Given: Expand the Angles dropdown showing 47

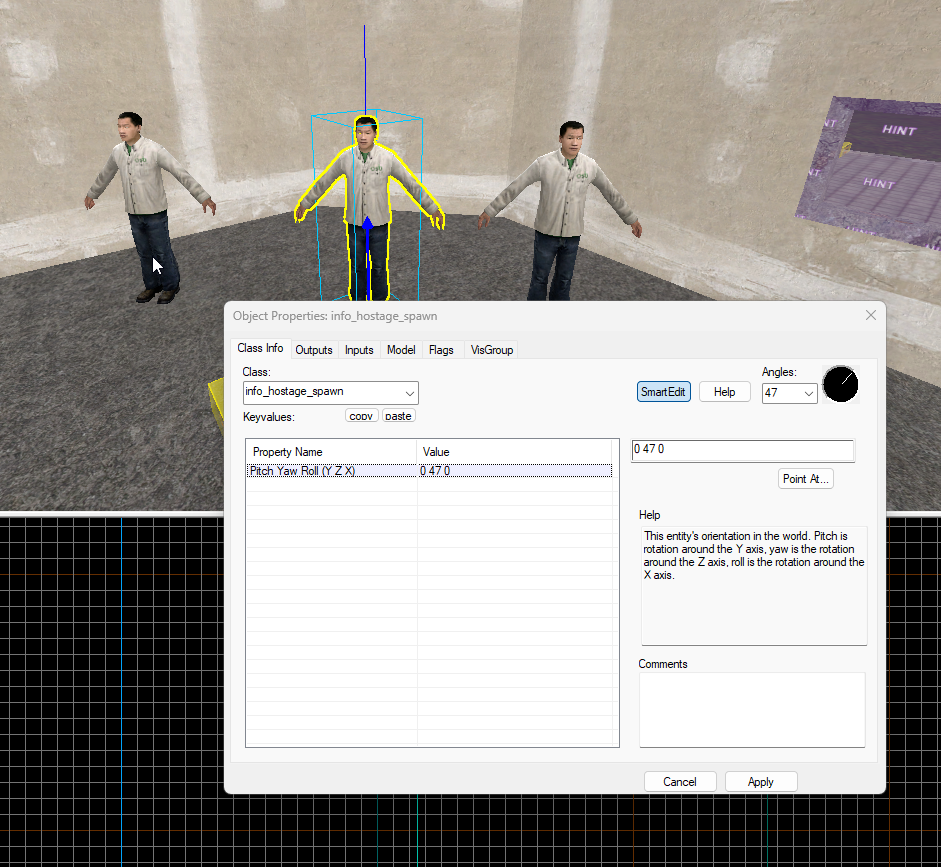Looking at the screenshot, I should pyautogui.click(x=808, y=394).
